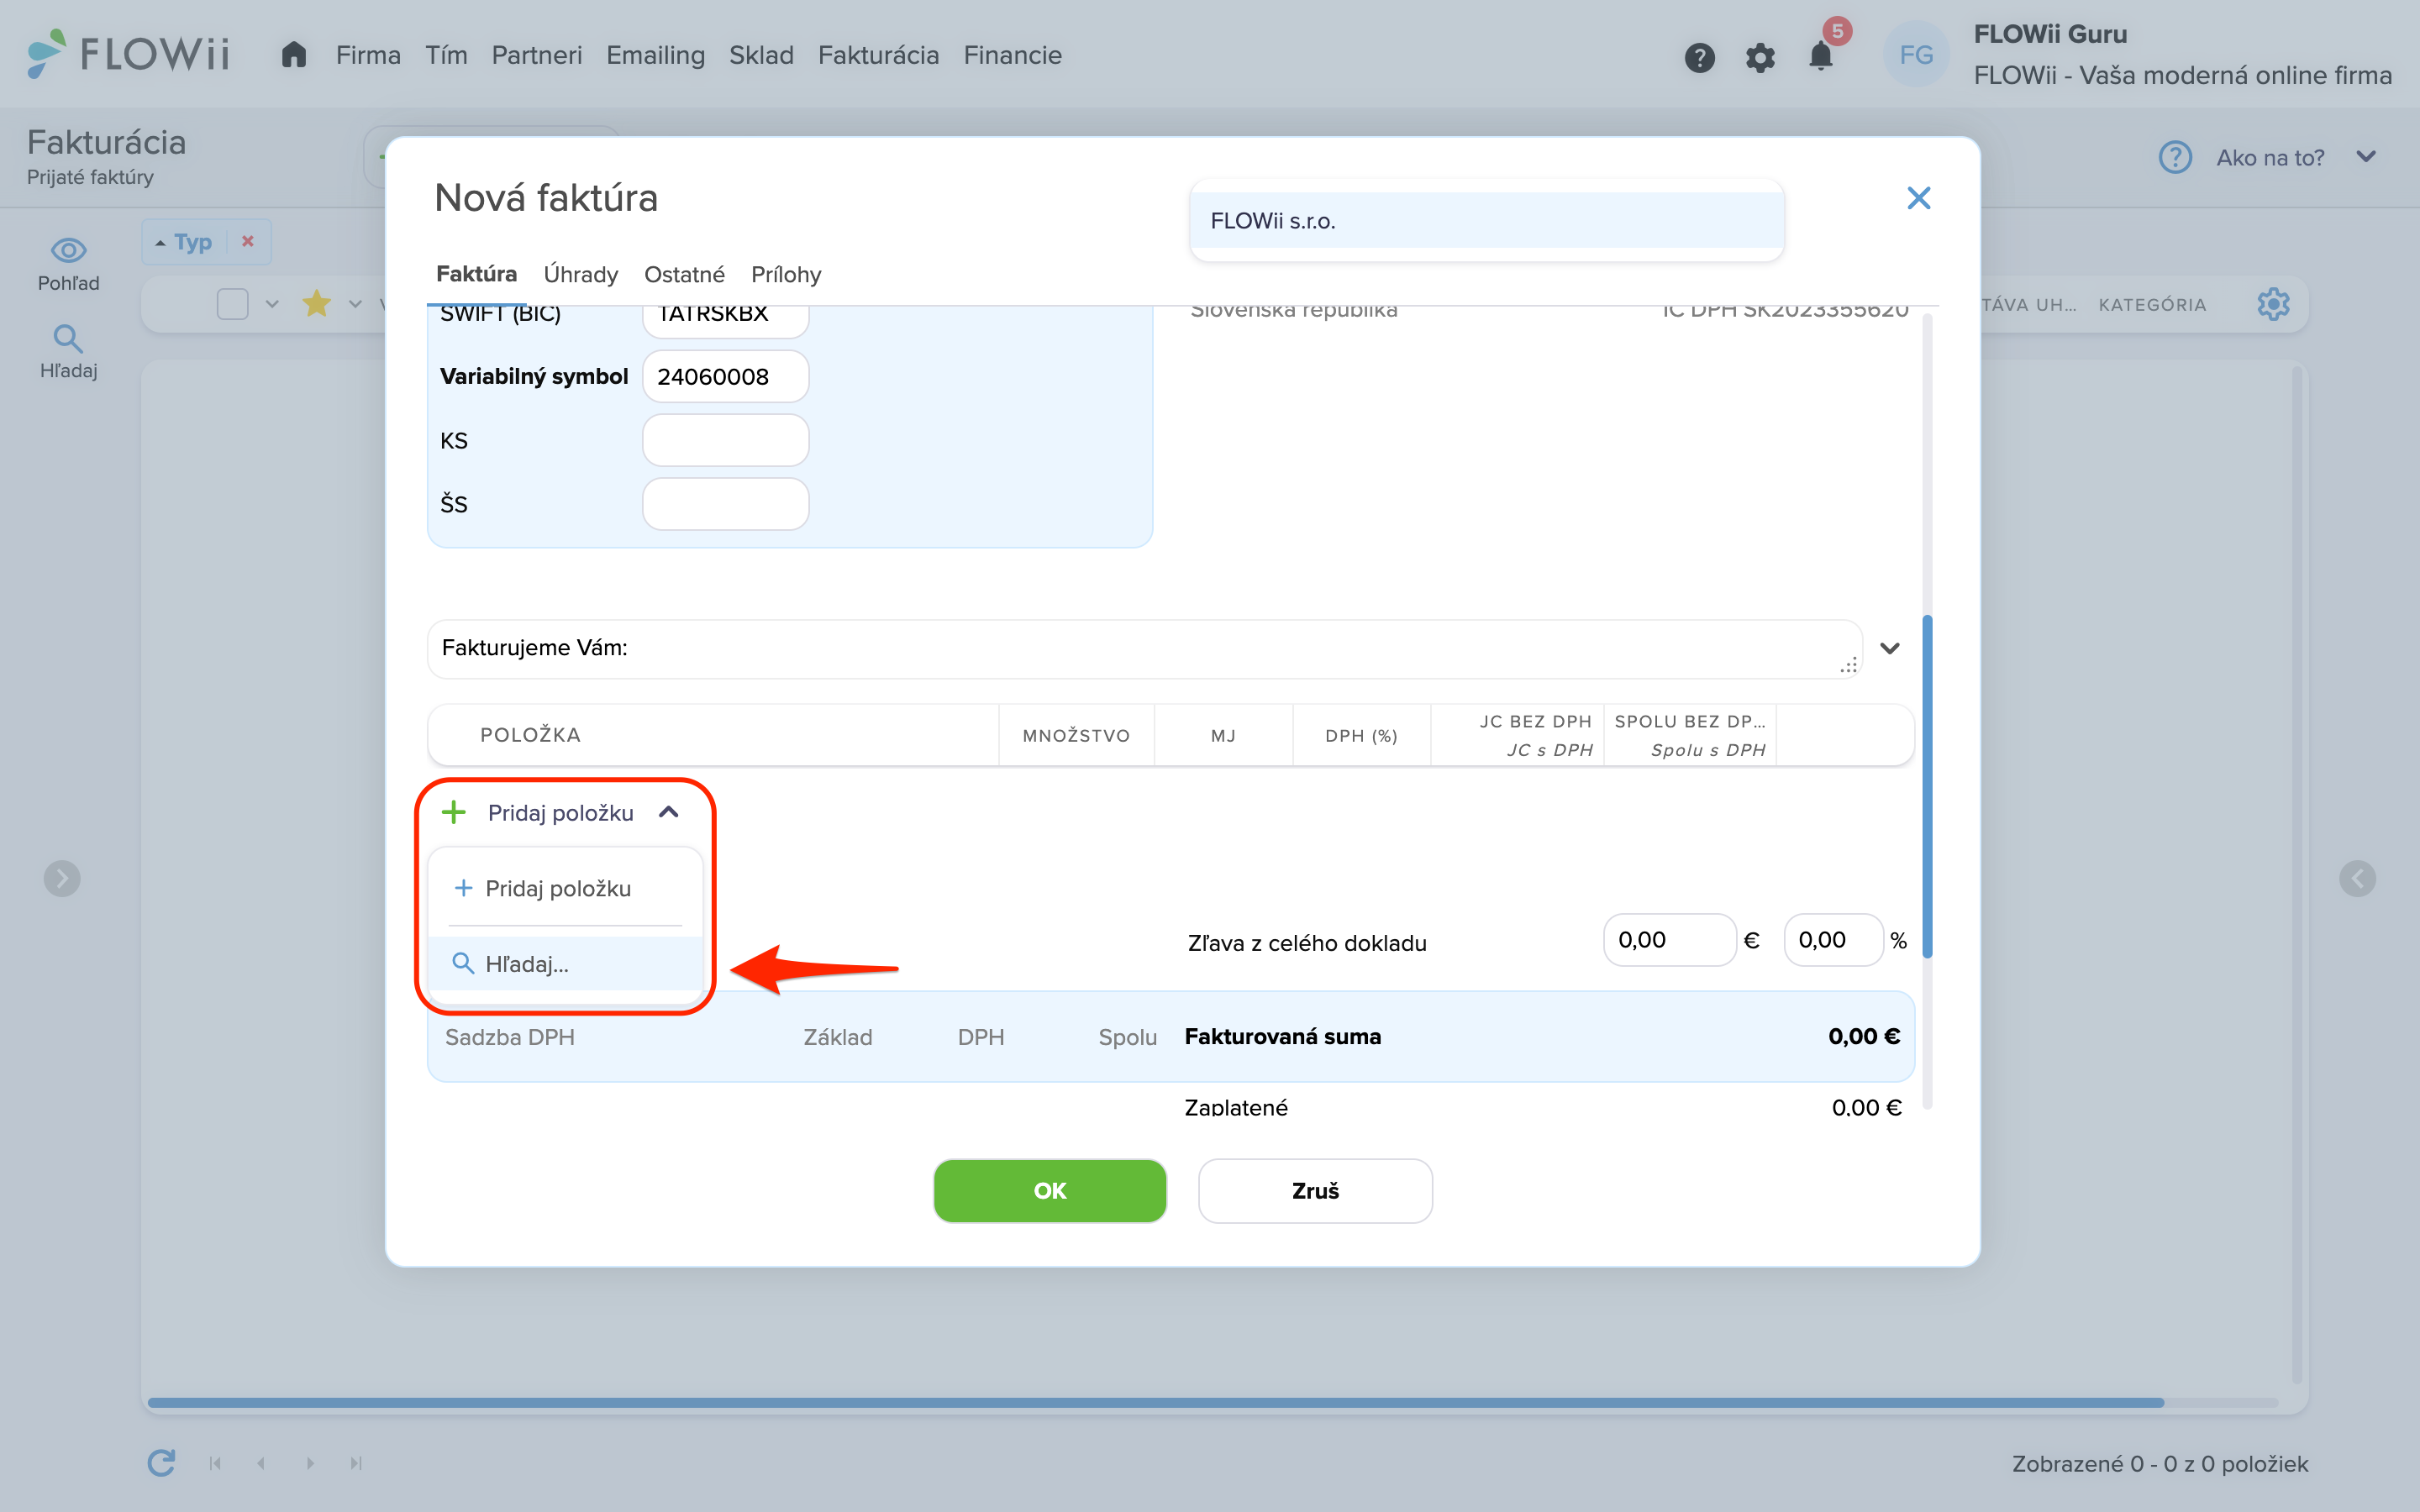
Task: Open the Fakturácia menu
Action: coord(878,55)
